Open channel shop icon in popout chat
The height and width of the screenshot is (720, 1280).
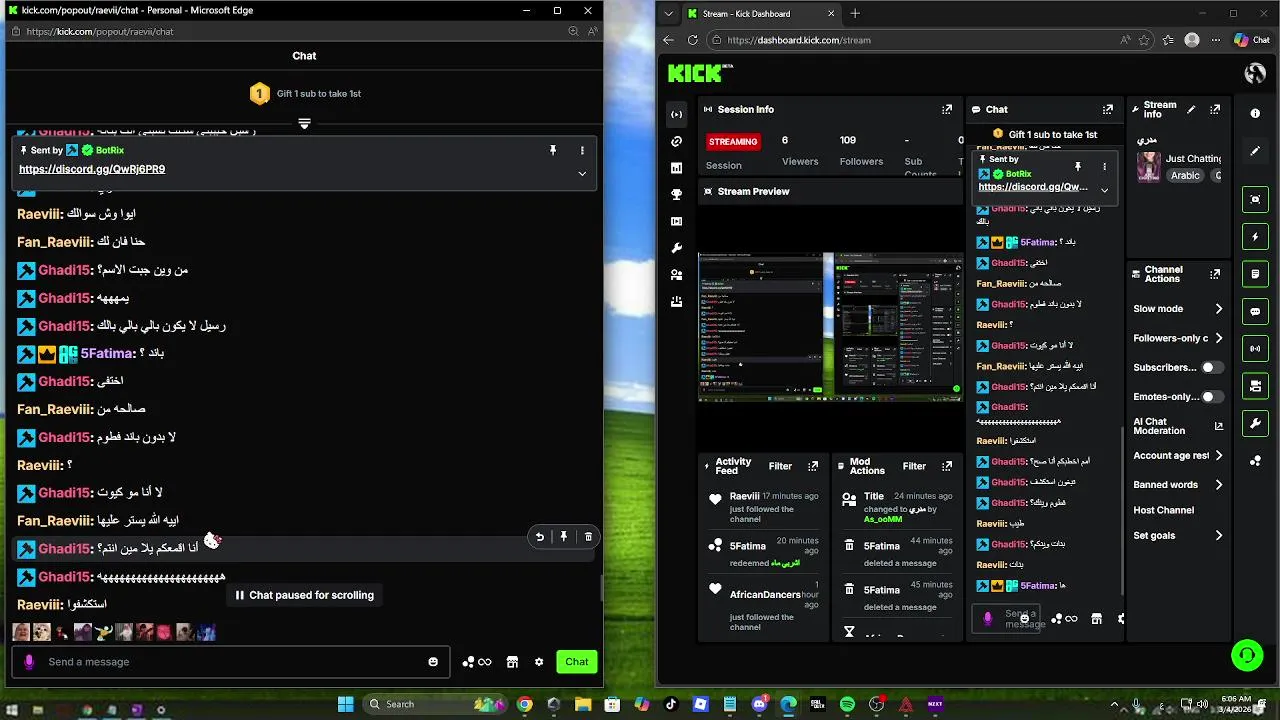pos(512,662)
